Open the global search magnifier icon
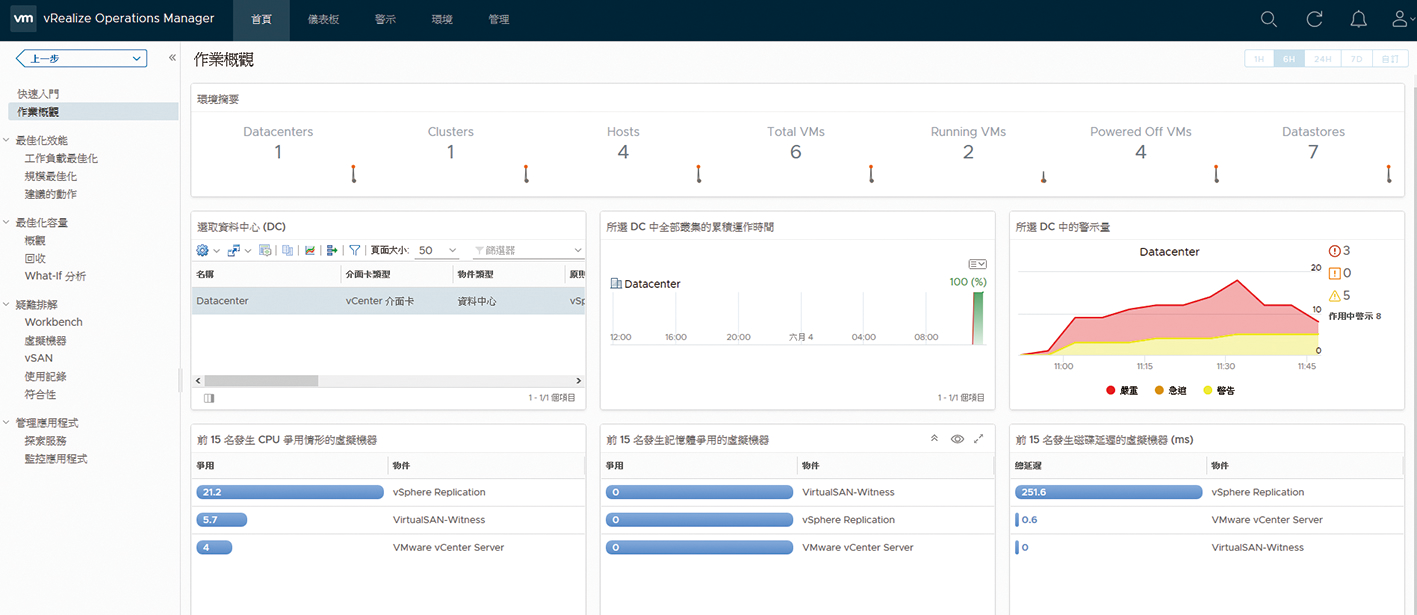This screenshot has height=615, width=1417. tap(1269, 19)
